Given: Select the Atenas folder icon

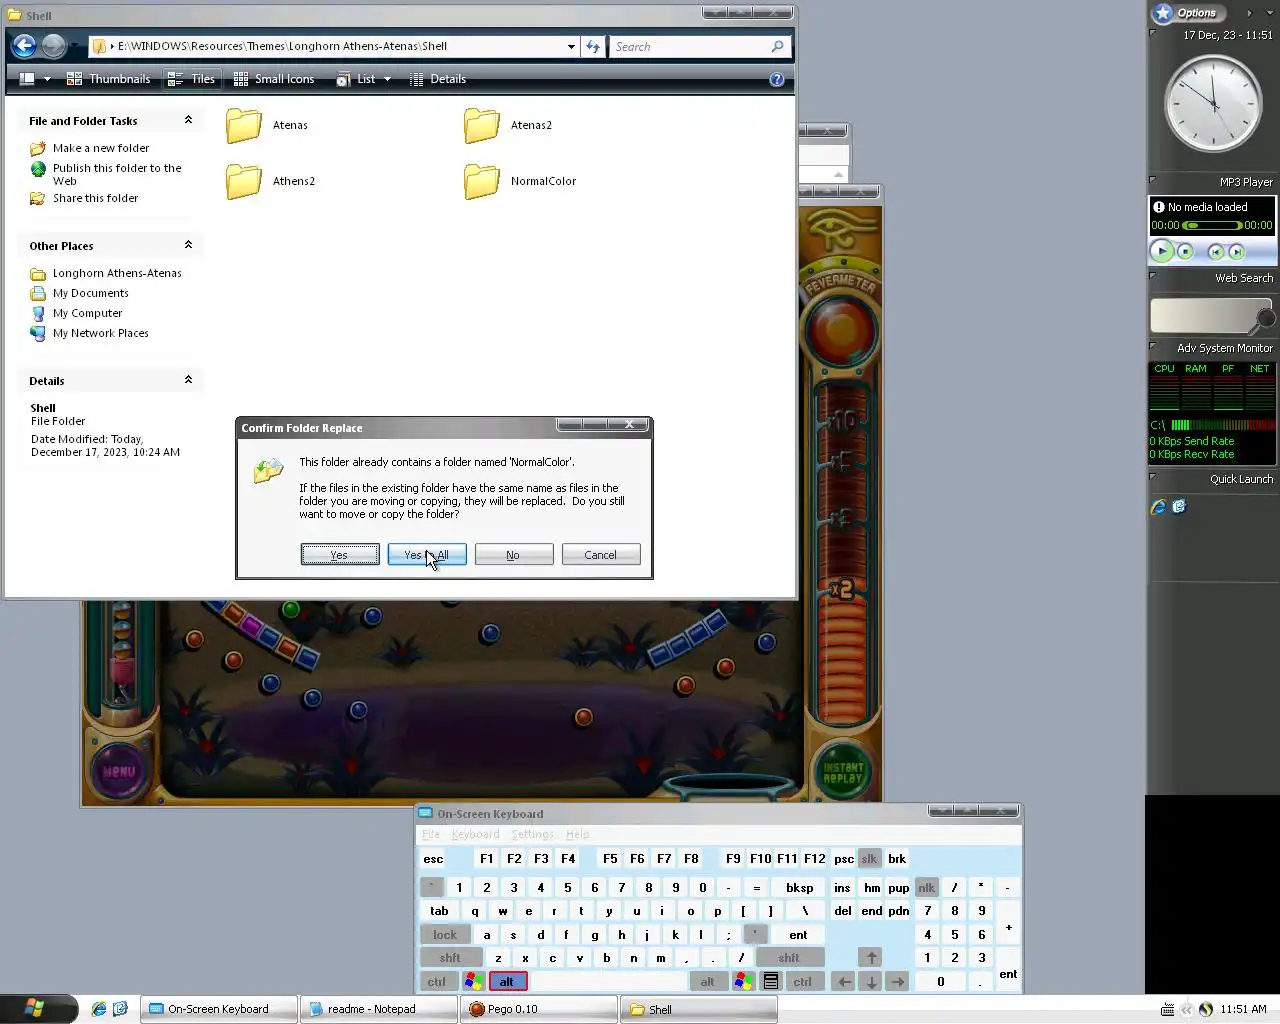Looking at the screenshot, I should (x=244, y=126).
